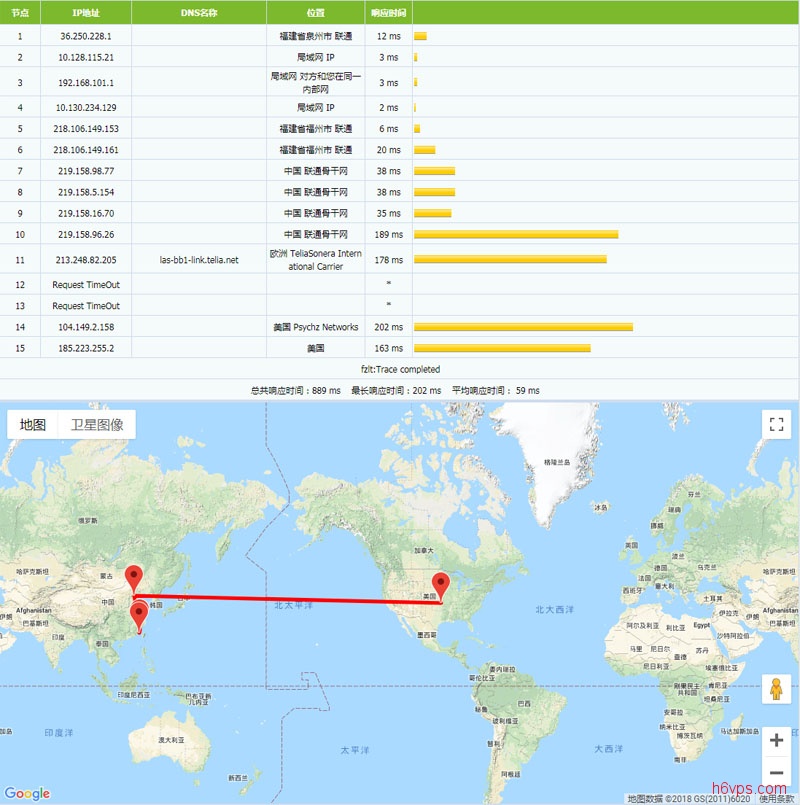Click the 格陵兰岛 label on the map
Screen dimensions: 800x805
pyautogui.click(x=557, y=462)
